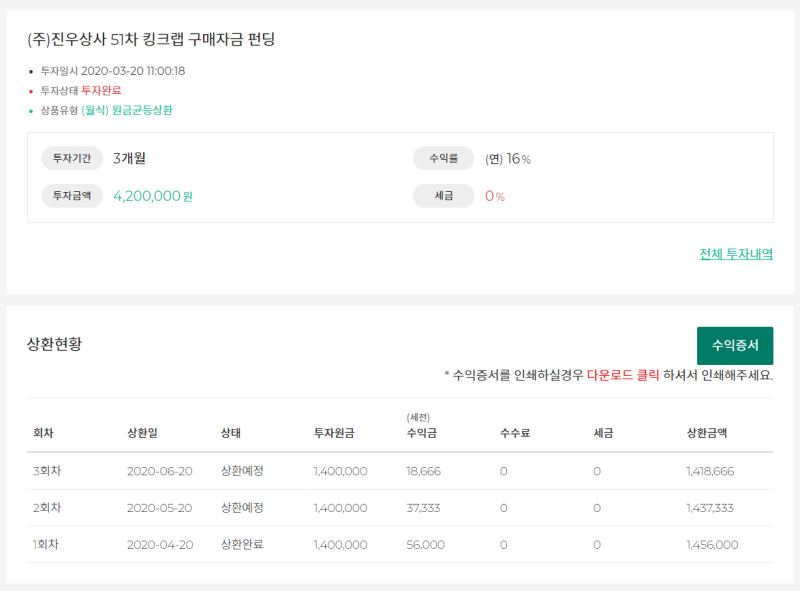Click the 회차 column header
The height and width of the screenshot is (591, 800).
[43, 433]
